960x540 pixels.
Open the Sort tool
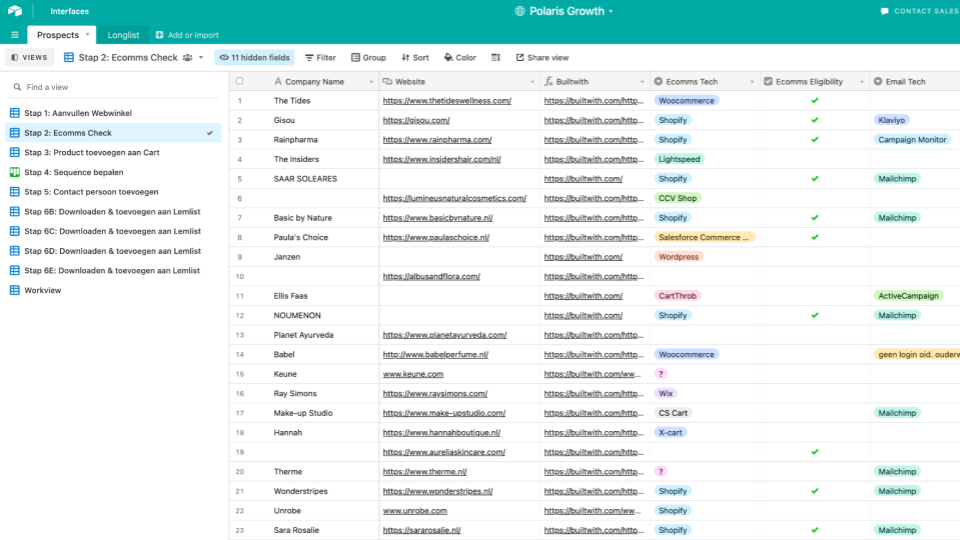415,58
